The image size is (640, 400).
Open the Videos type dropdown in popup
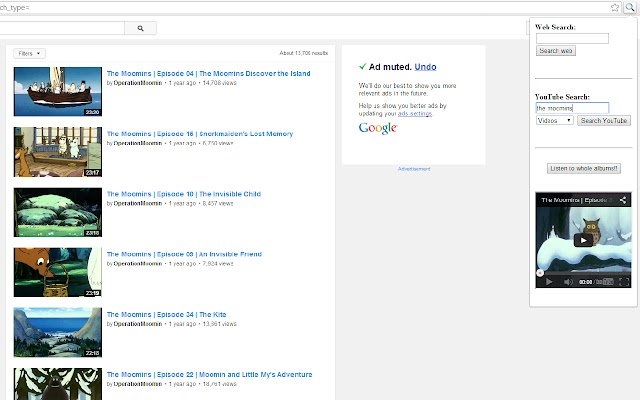[x=555, y=120]
